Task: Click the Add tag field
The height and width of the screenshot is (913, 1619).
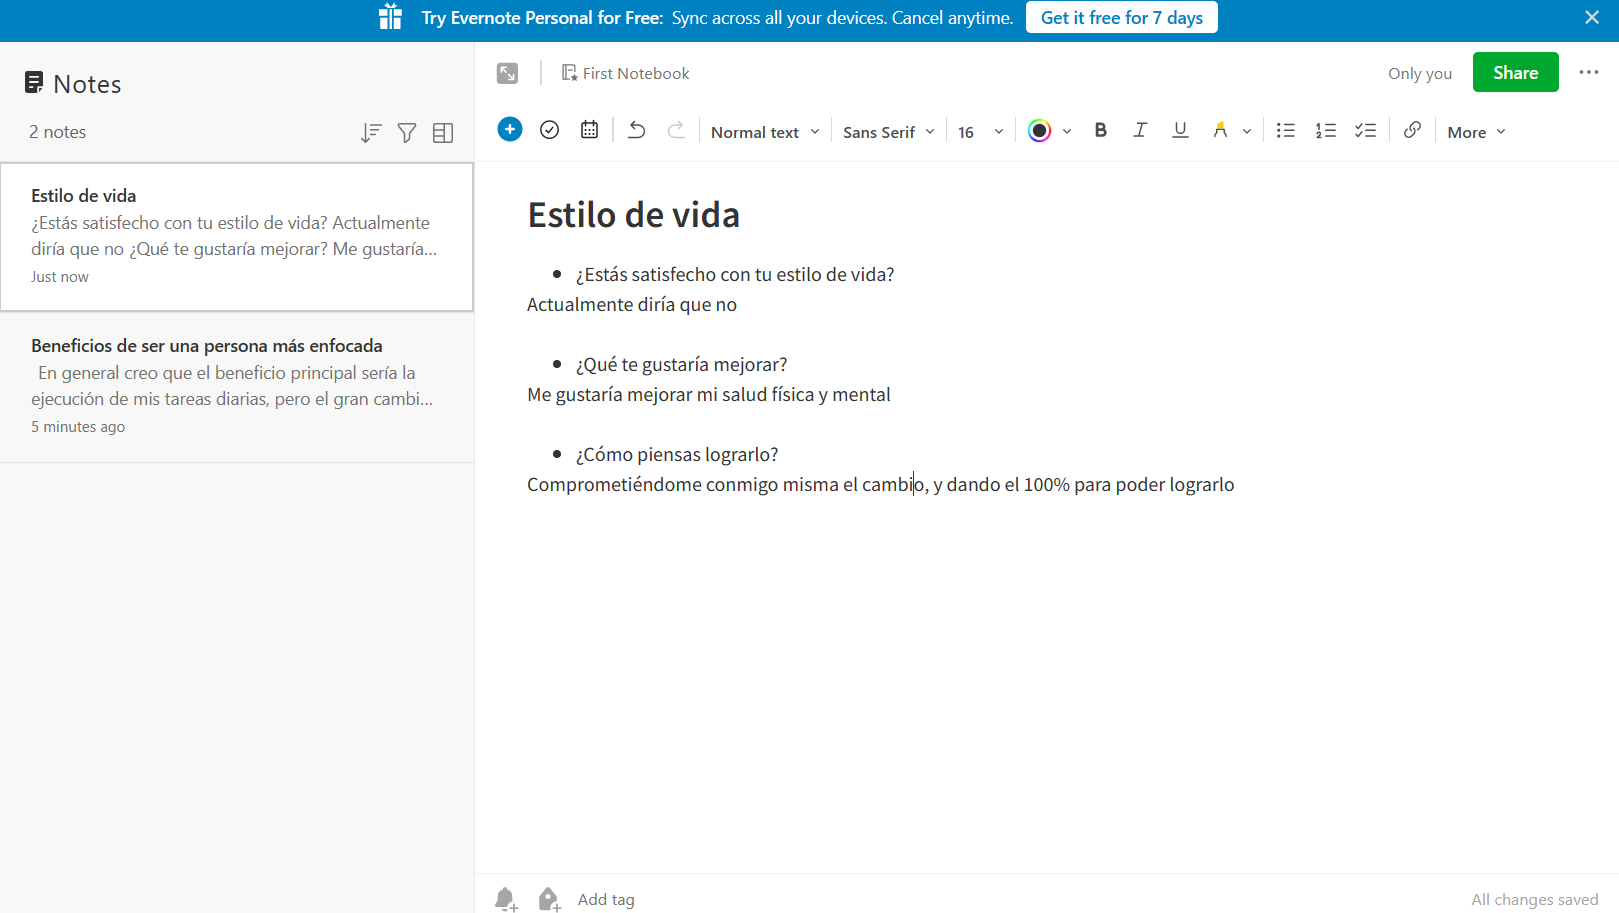Action: click(x=606, y=899)
